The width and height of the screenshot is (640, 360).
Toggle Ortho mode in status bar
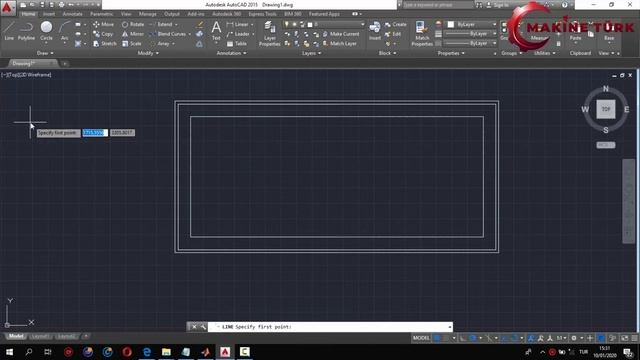tap(463, 338)
